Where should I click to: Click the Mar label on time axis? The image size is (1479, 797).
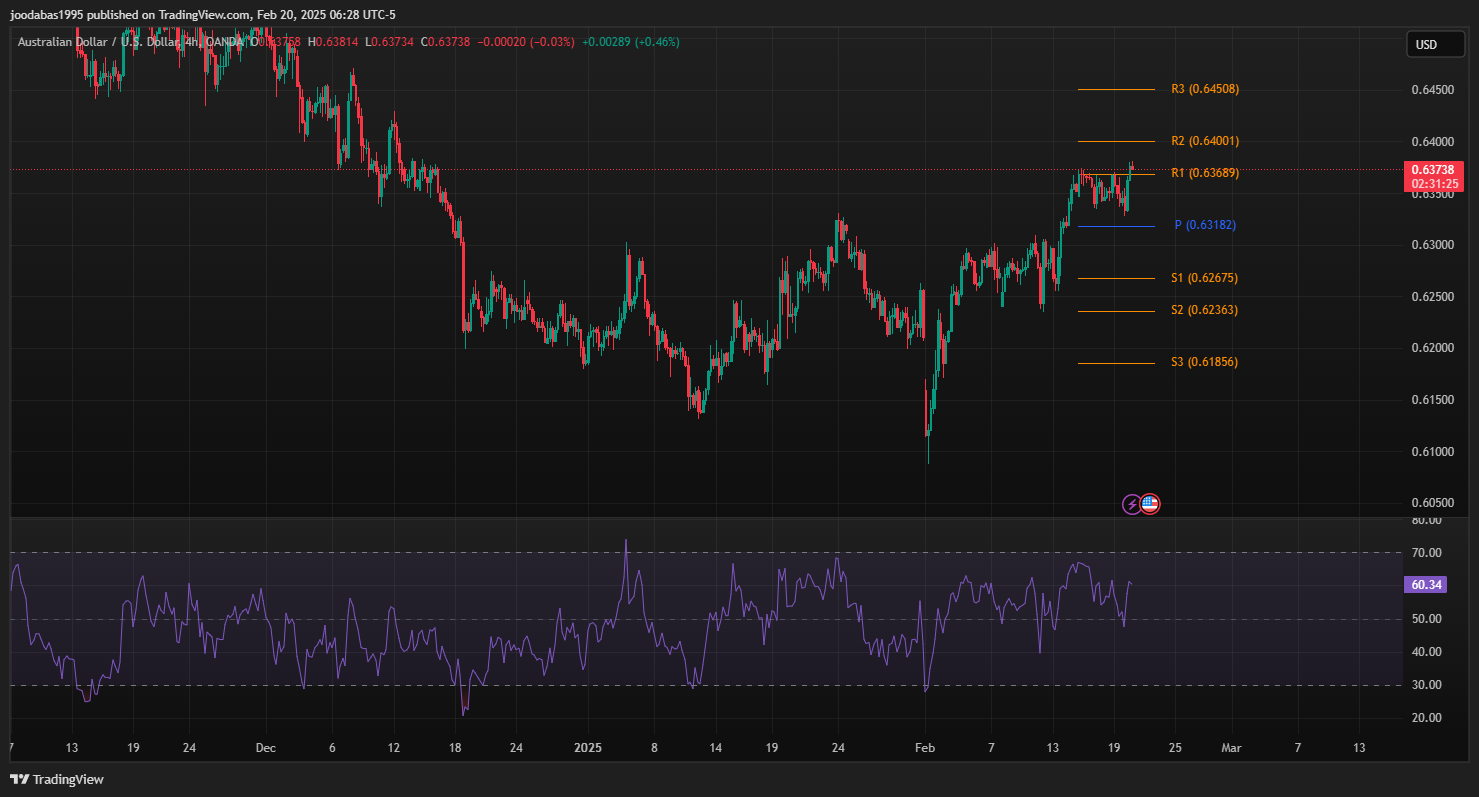pyautogui.click(x=1232, y=747)
